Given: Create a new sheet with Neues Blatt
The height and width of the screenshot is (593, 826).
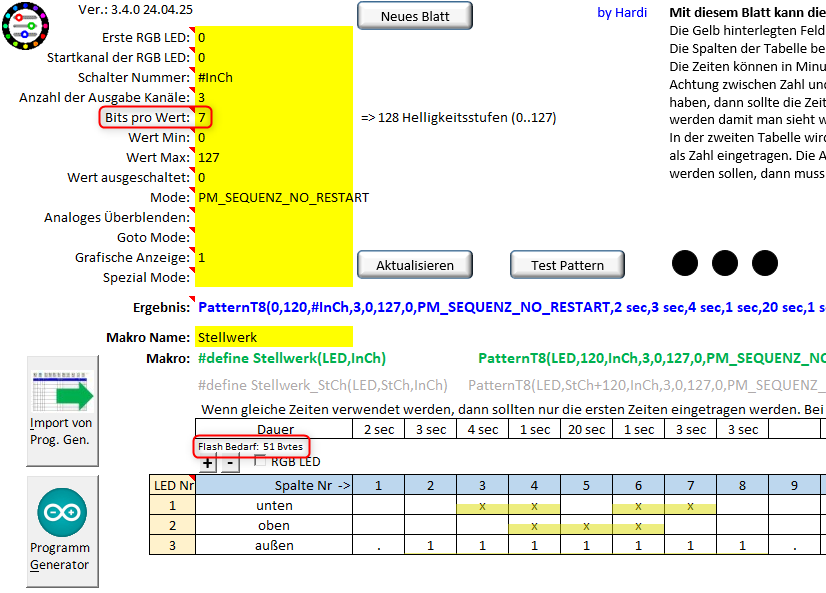Looking at the screenshot, I should point(414,16).
